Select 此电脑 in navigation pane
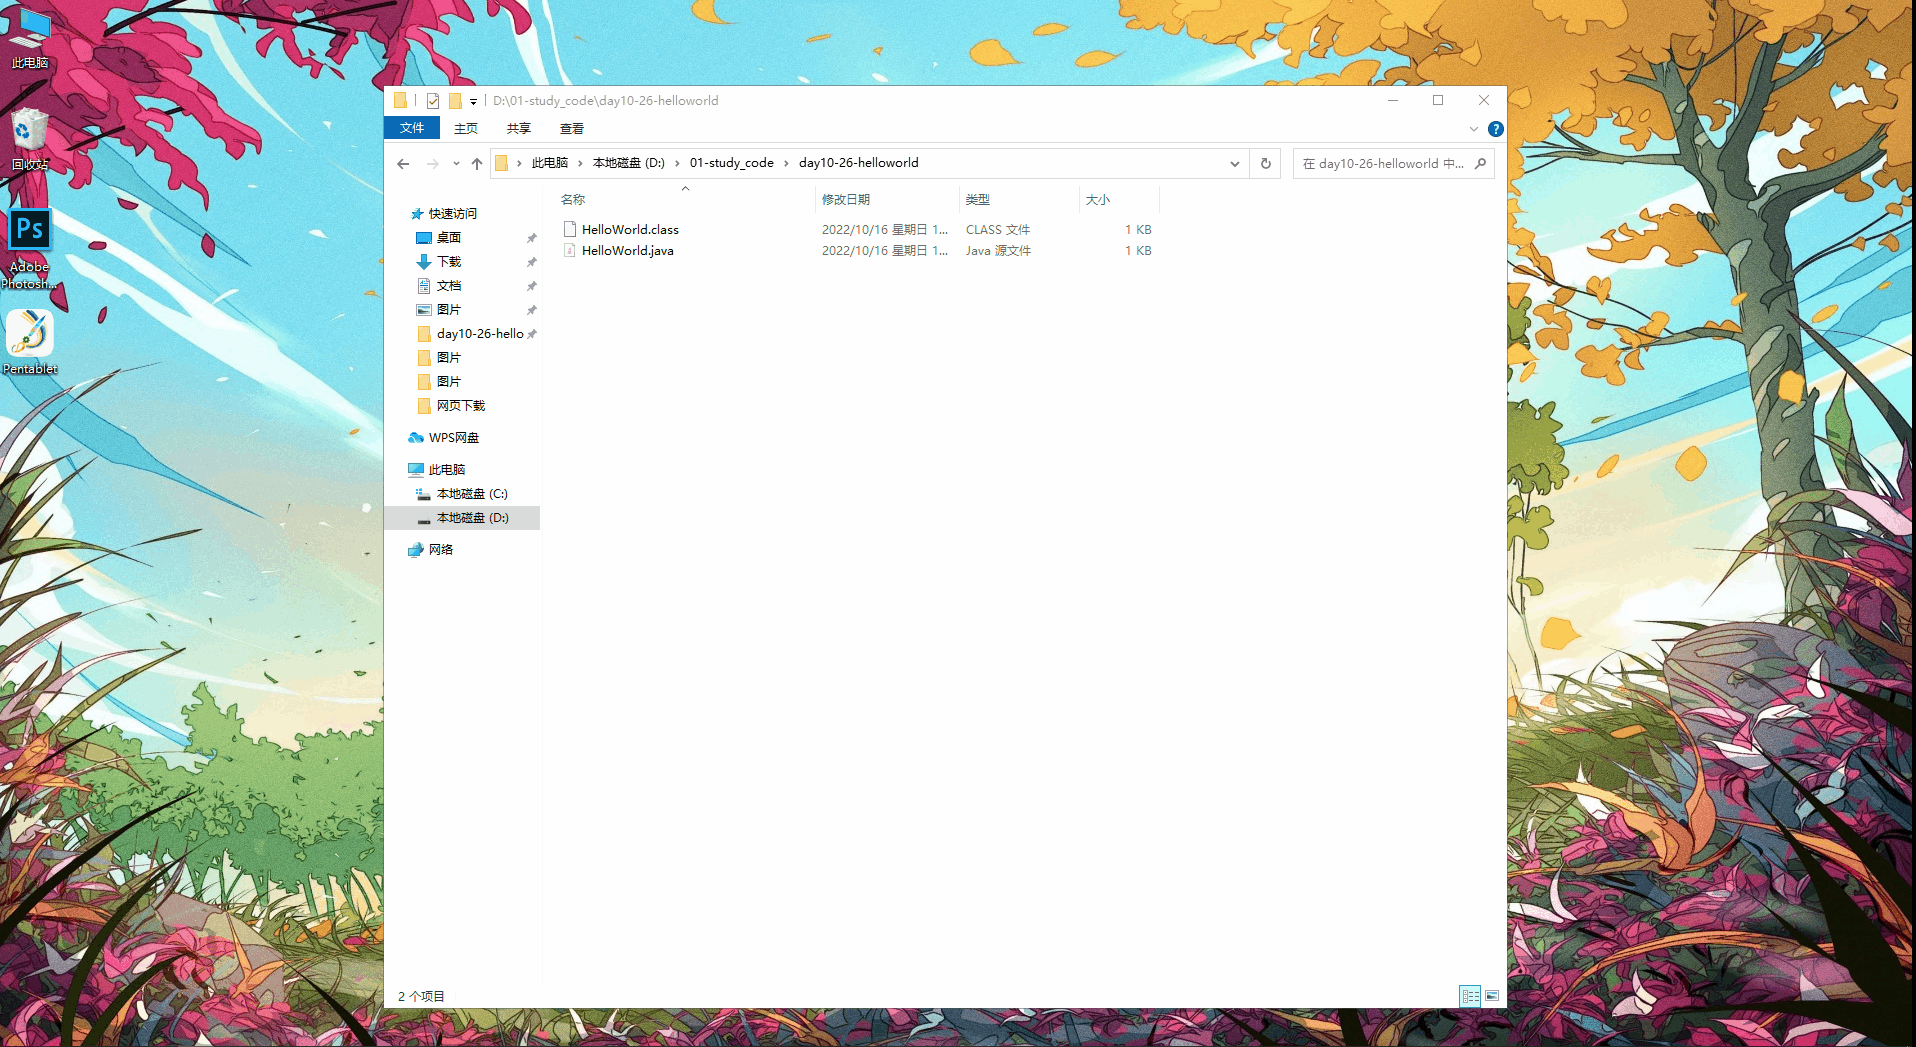This screenshot has height=1047, width=1916. [x=447, y=470]
